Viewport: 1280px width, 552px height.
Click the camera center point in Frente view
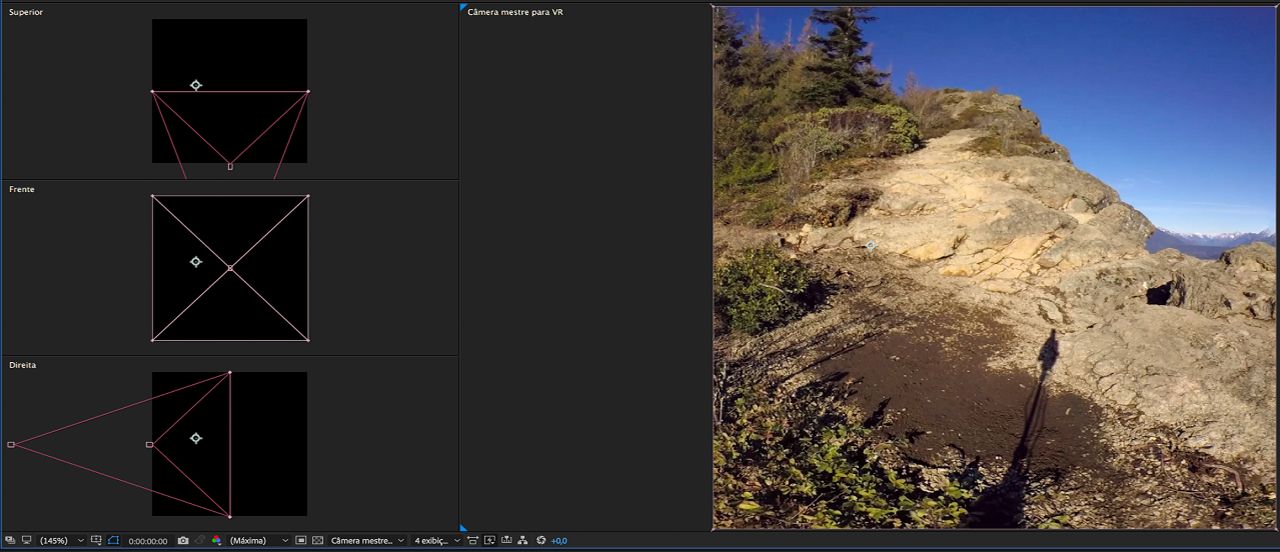(x=230, y=268)
